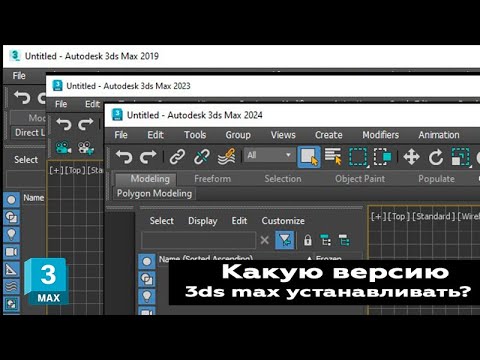Open Edit menu in 3ds Max 2023 window
Screen dimensions: 480x360
coord(92,104)
